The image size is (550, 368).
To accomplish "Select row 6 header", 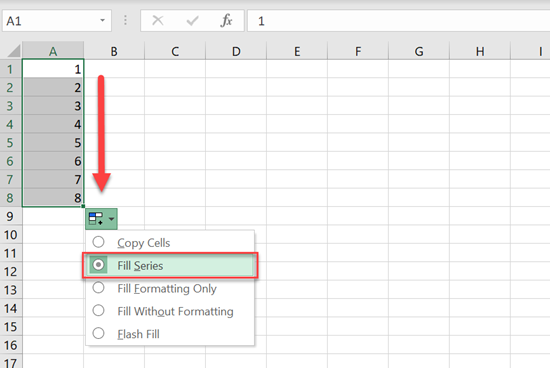I will [x=11, y=161].
